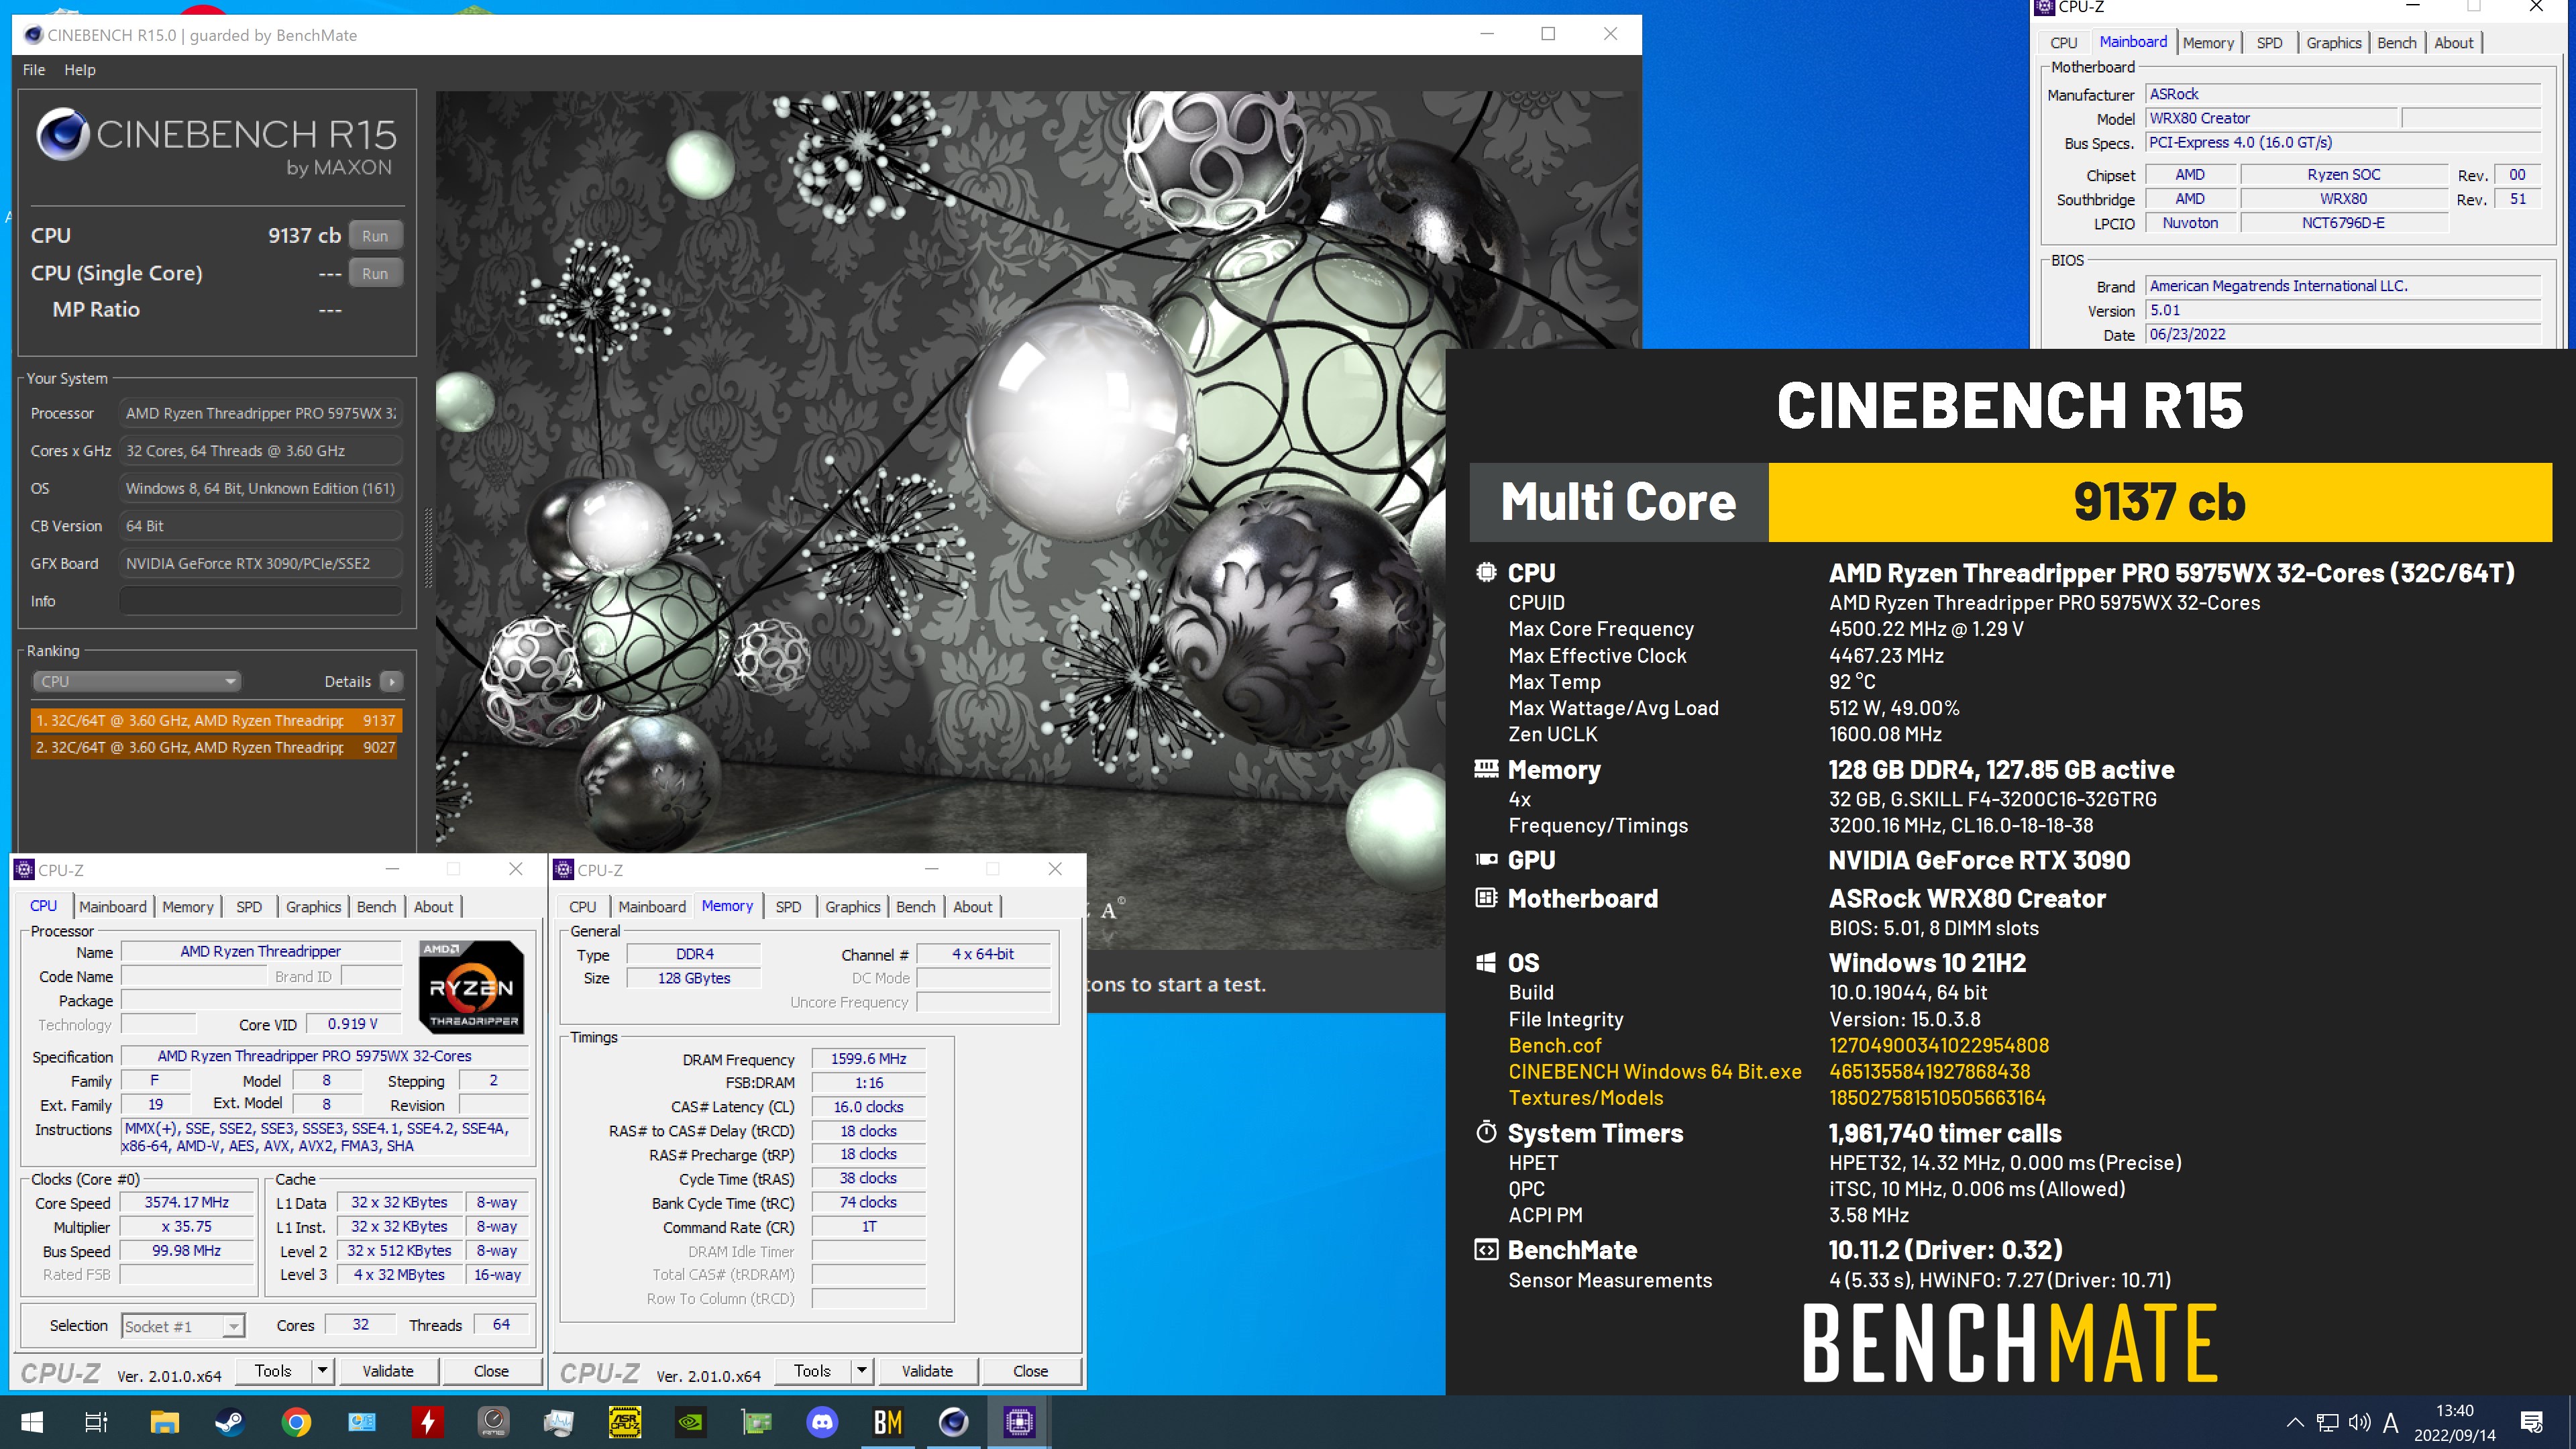
Task: Open Graphics tab in top-right CPU-Z
Action: [2333, 42]
